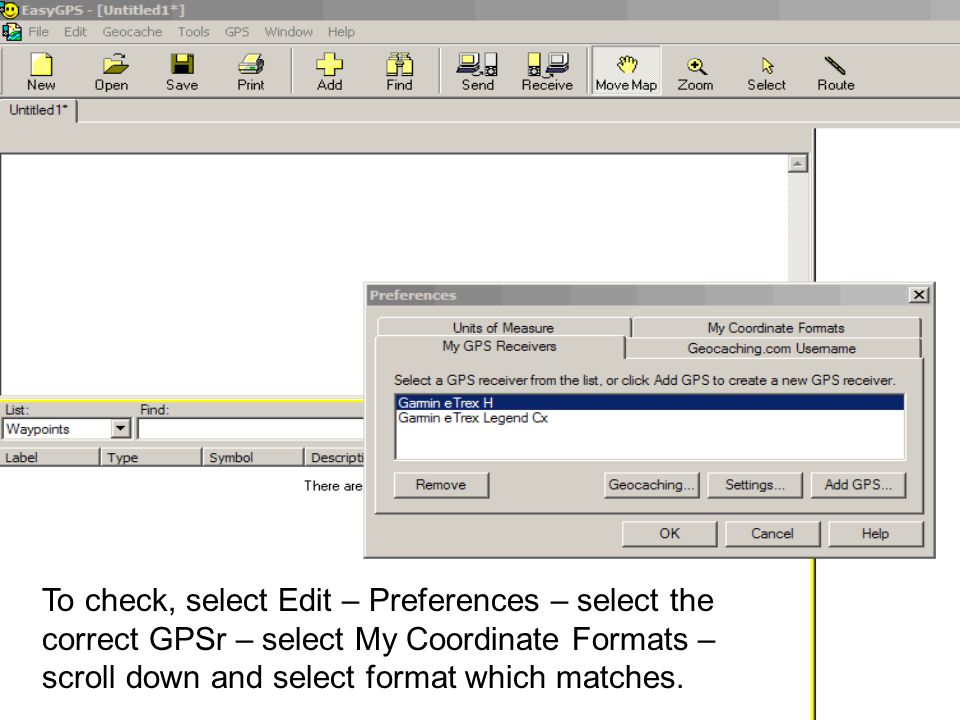Select Garmin eTrex Legend Cx receiver
This screenshot has width=960, height=720.
tap(650, 418)
